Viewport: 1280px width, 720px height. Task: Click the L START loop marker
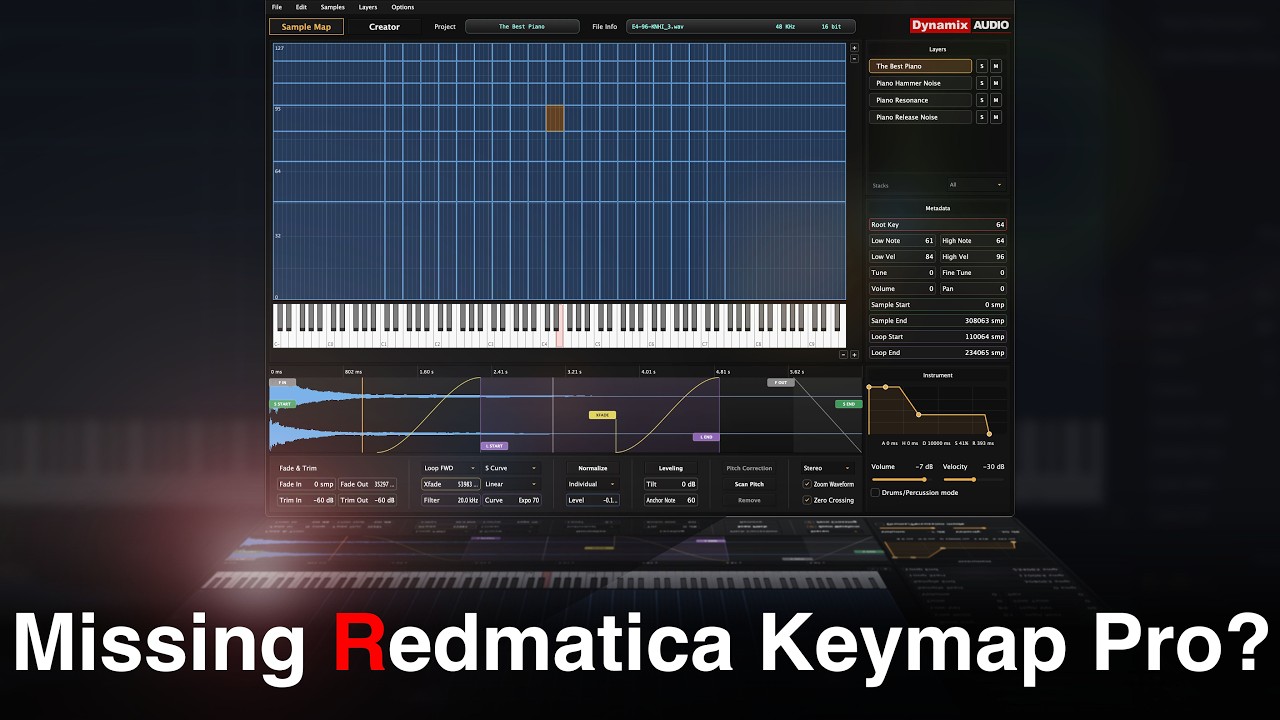click(494, 446)
